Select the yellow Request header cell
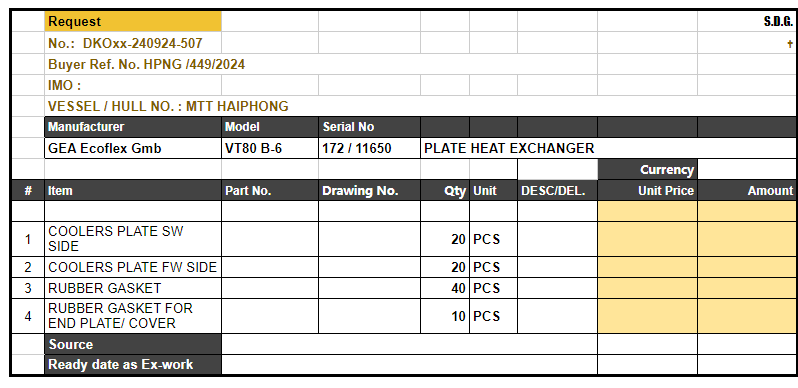The height and width of the screenshot is (388, 798). point(133,21)
